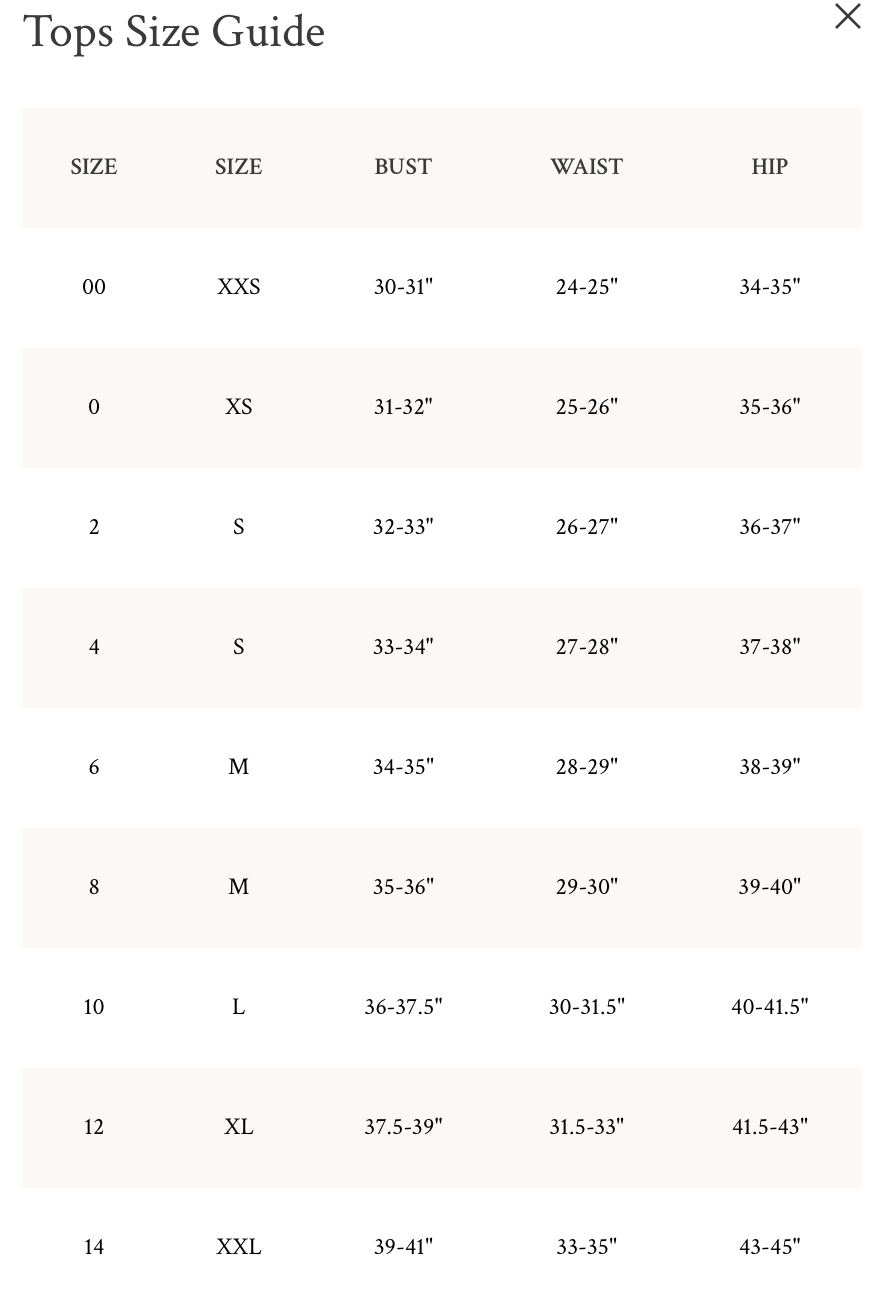880x1298 pixels.
Task: Click waist measurement 28-29"
Action: tap(587, 767)
